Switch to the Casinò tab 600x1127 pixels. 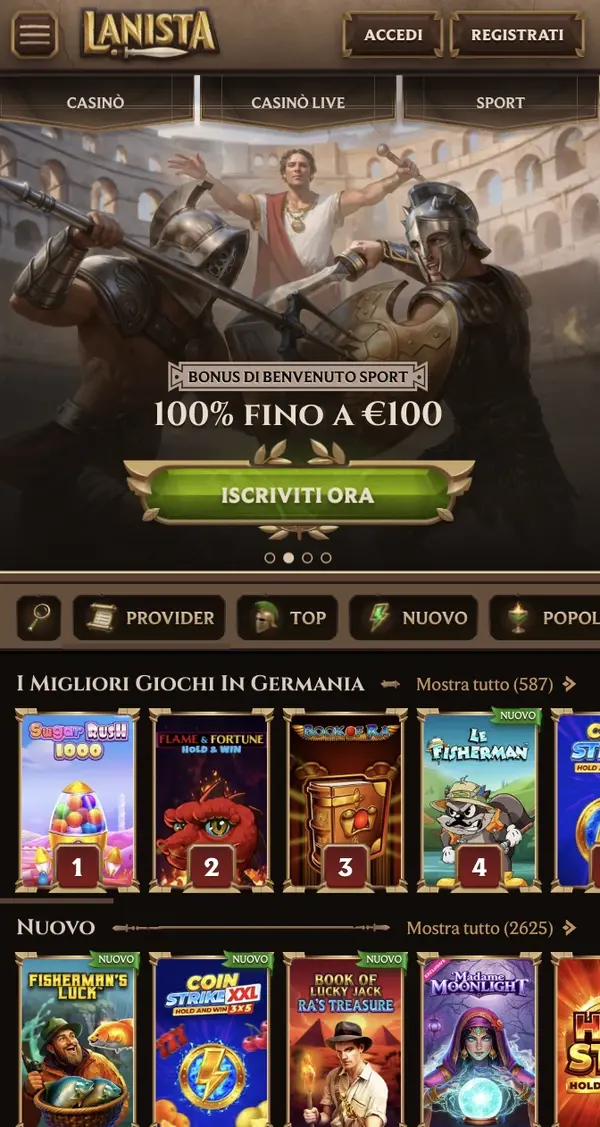[x=96, y=102]
